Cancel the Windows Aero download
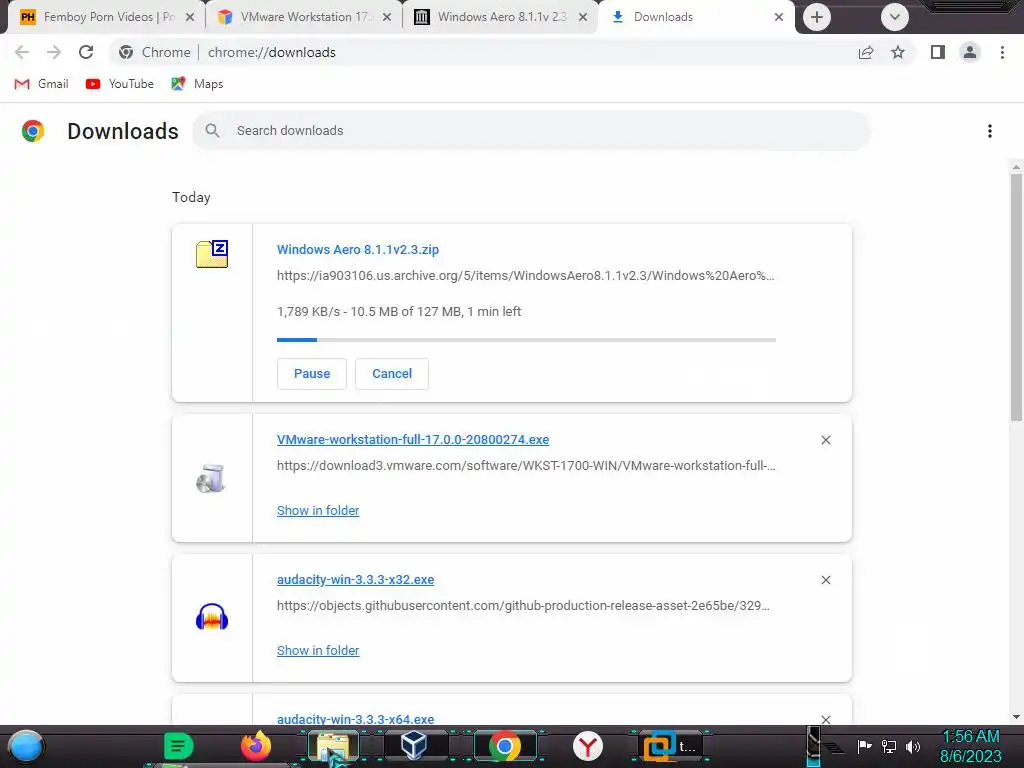The image size is (1024, 768). 392,374
